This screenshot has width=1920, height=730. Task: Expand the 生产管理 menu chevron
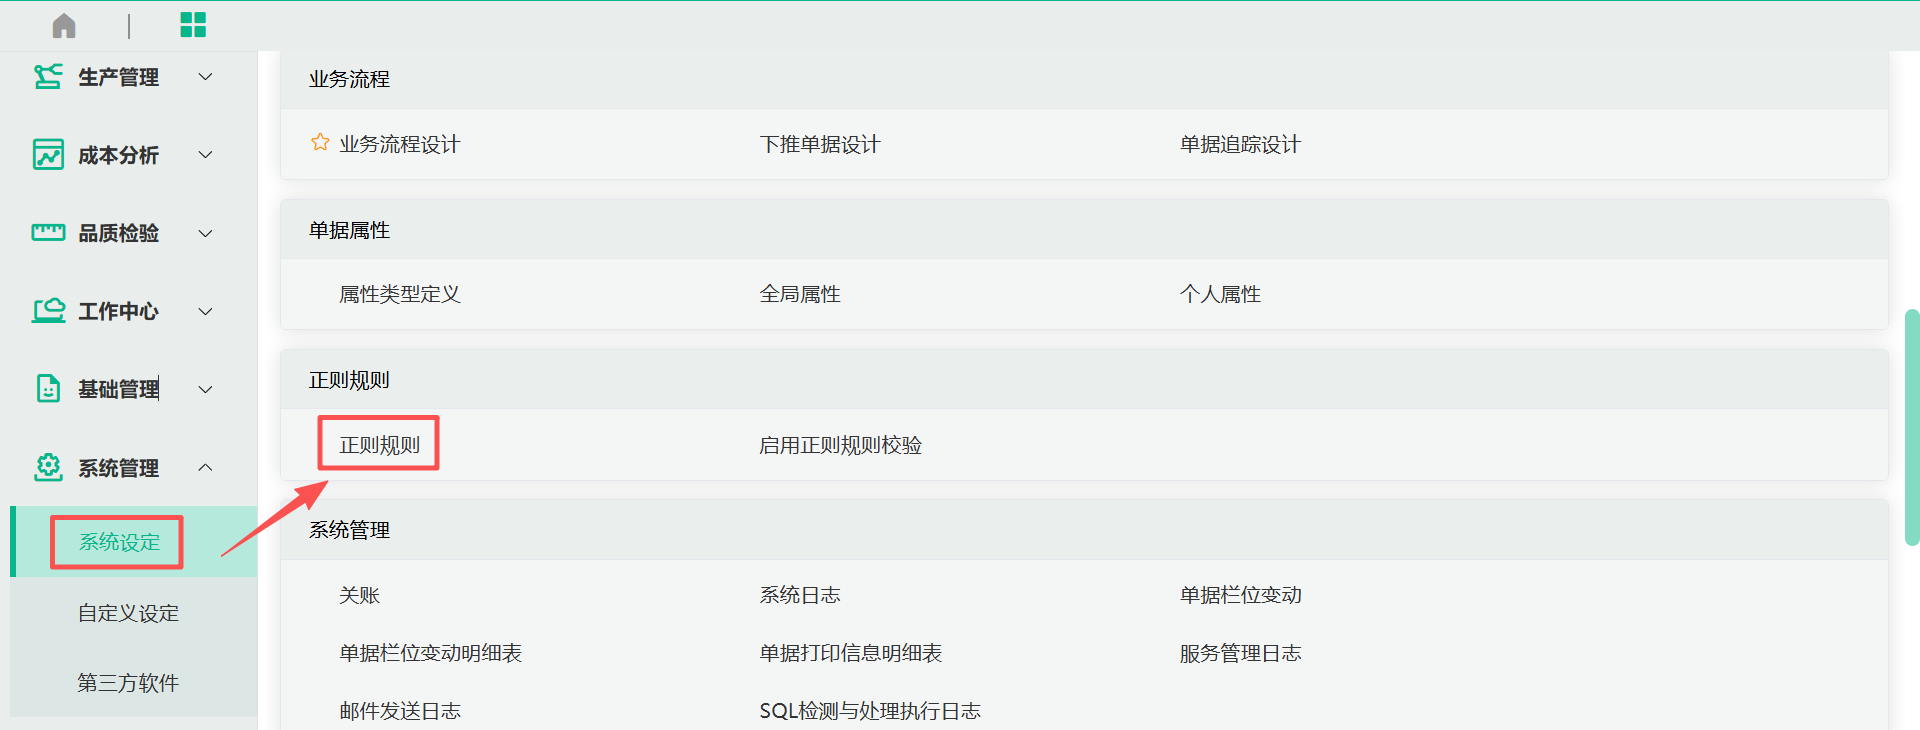pos(206,77)
